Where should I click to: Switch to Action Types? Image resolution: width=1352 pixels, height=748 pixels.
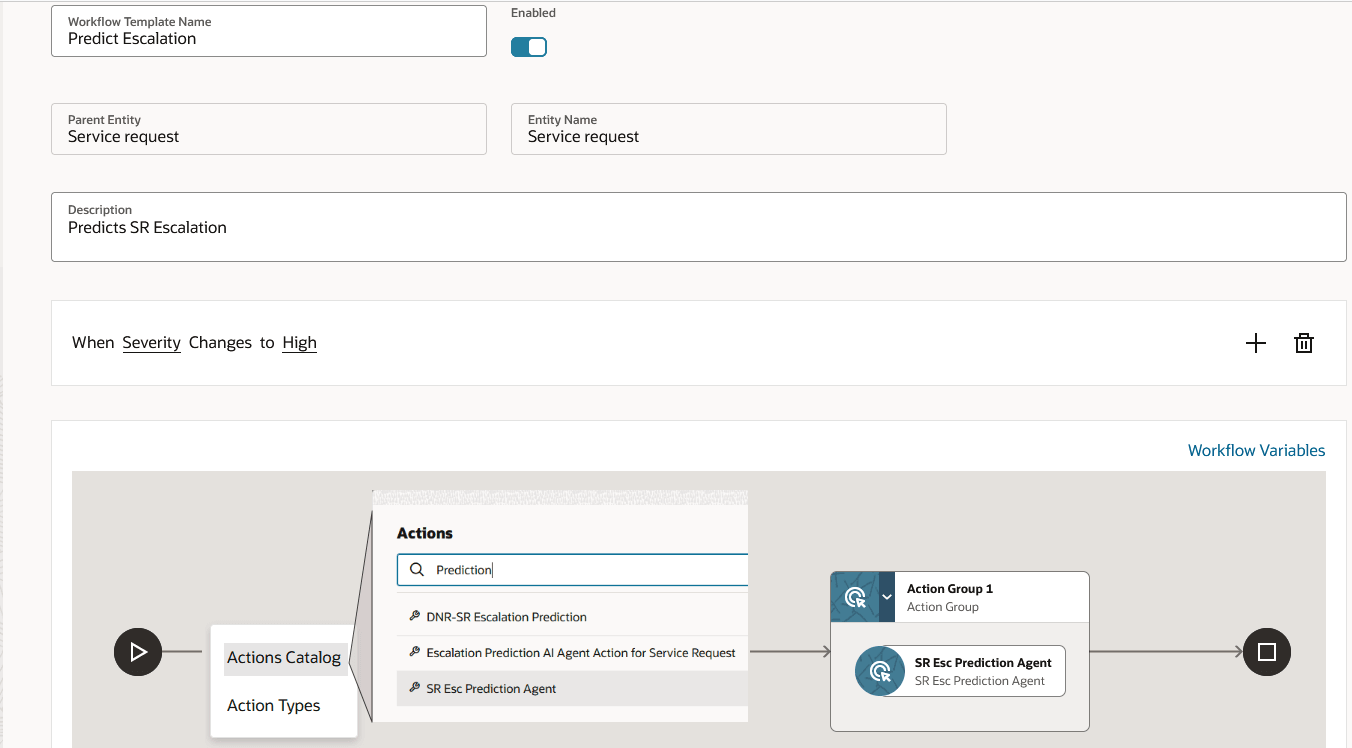[x=273, y=705]
